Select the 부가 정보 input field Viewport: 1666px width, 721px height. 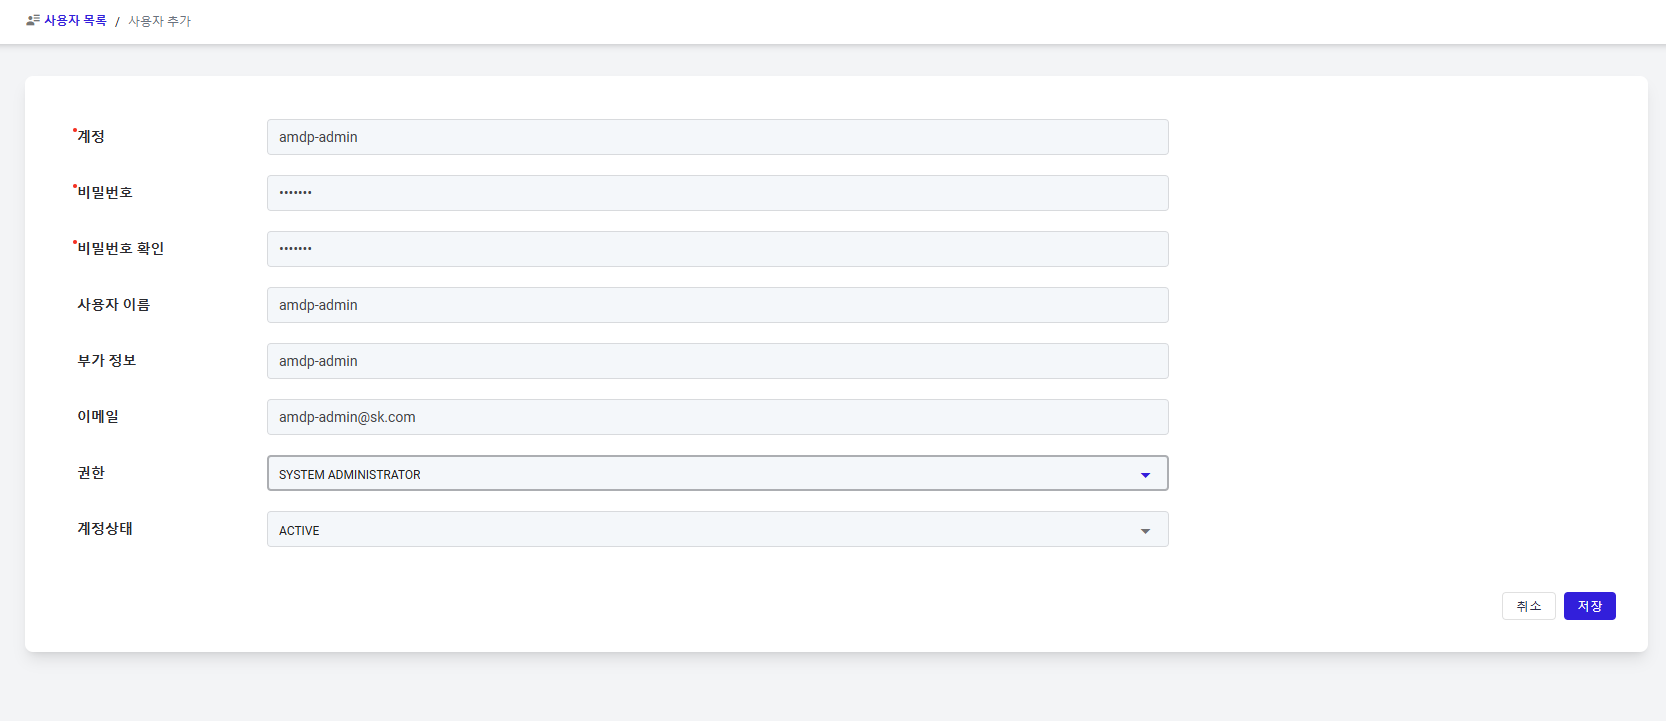click(717, 361)
